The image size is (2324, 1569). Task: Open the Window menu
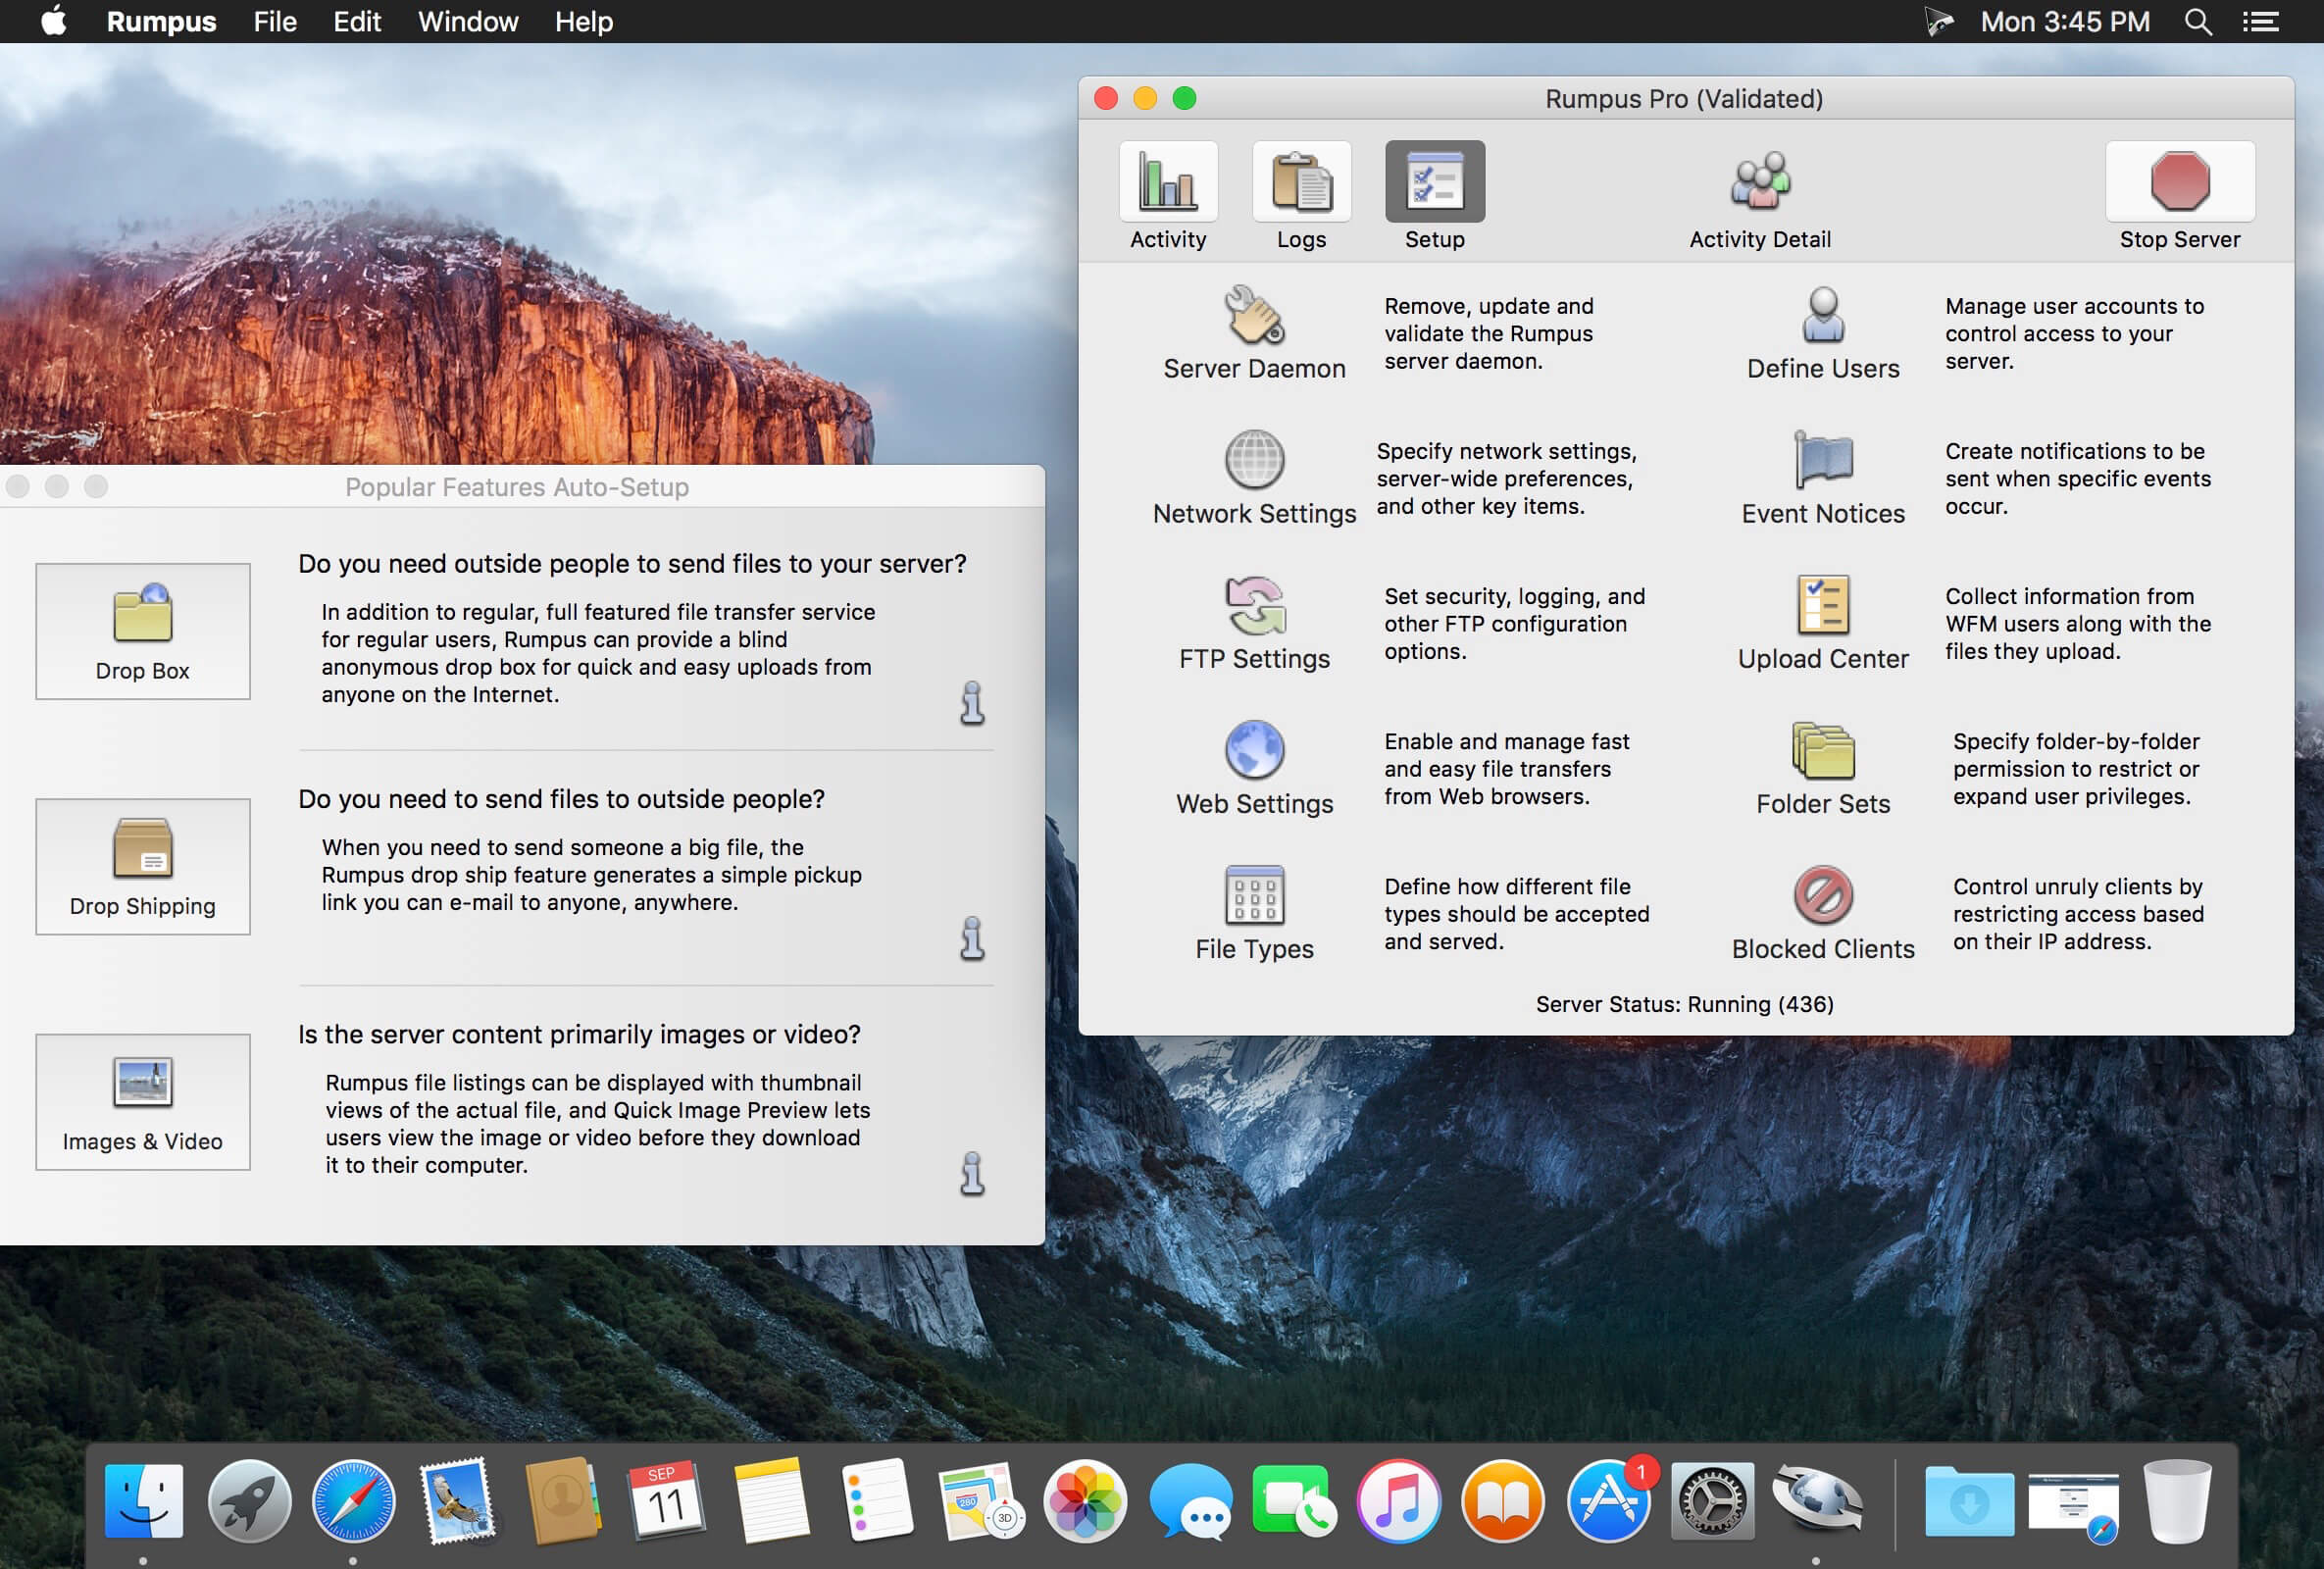tap(467, 22)
